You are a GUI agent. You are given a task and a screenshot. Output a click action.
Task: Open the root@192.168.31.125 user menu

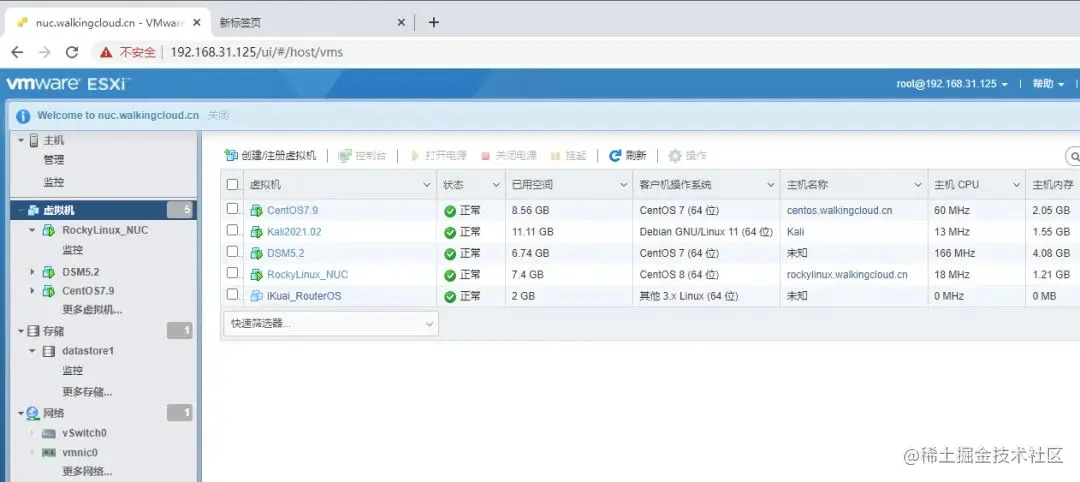pos(952,84)
